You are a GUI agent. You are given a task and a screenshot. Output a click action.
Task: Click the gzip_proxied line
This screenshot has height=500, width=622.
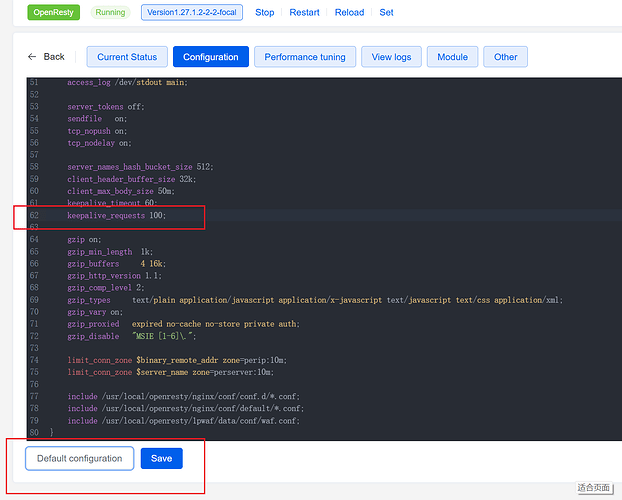(x=184, y=324)
